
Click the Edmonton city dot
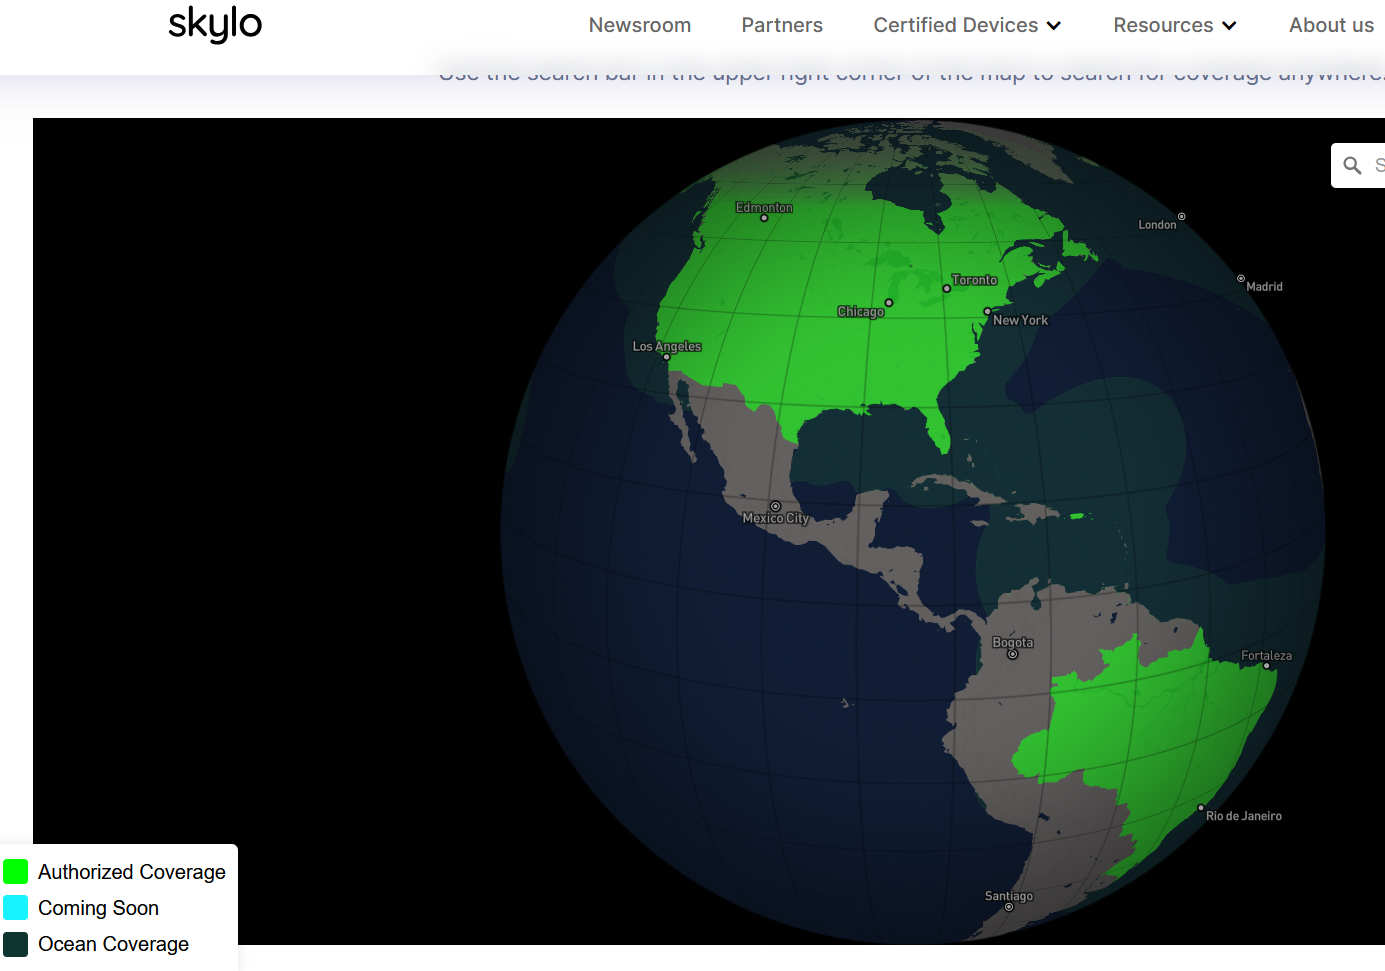pos(764,218)
